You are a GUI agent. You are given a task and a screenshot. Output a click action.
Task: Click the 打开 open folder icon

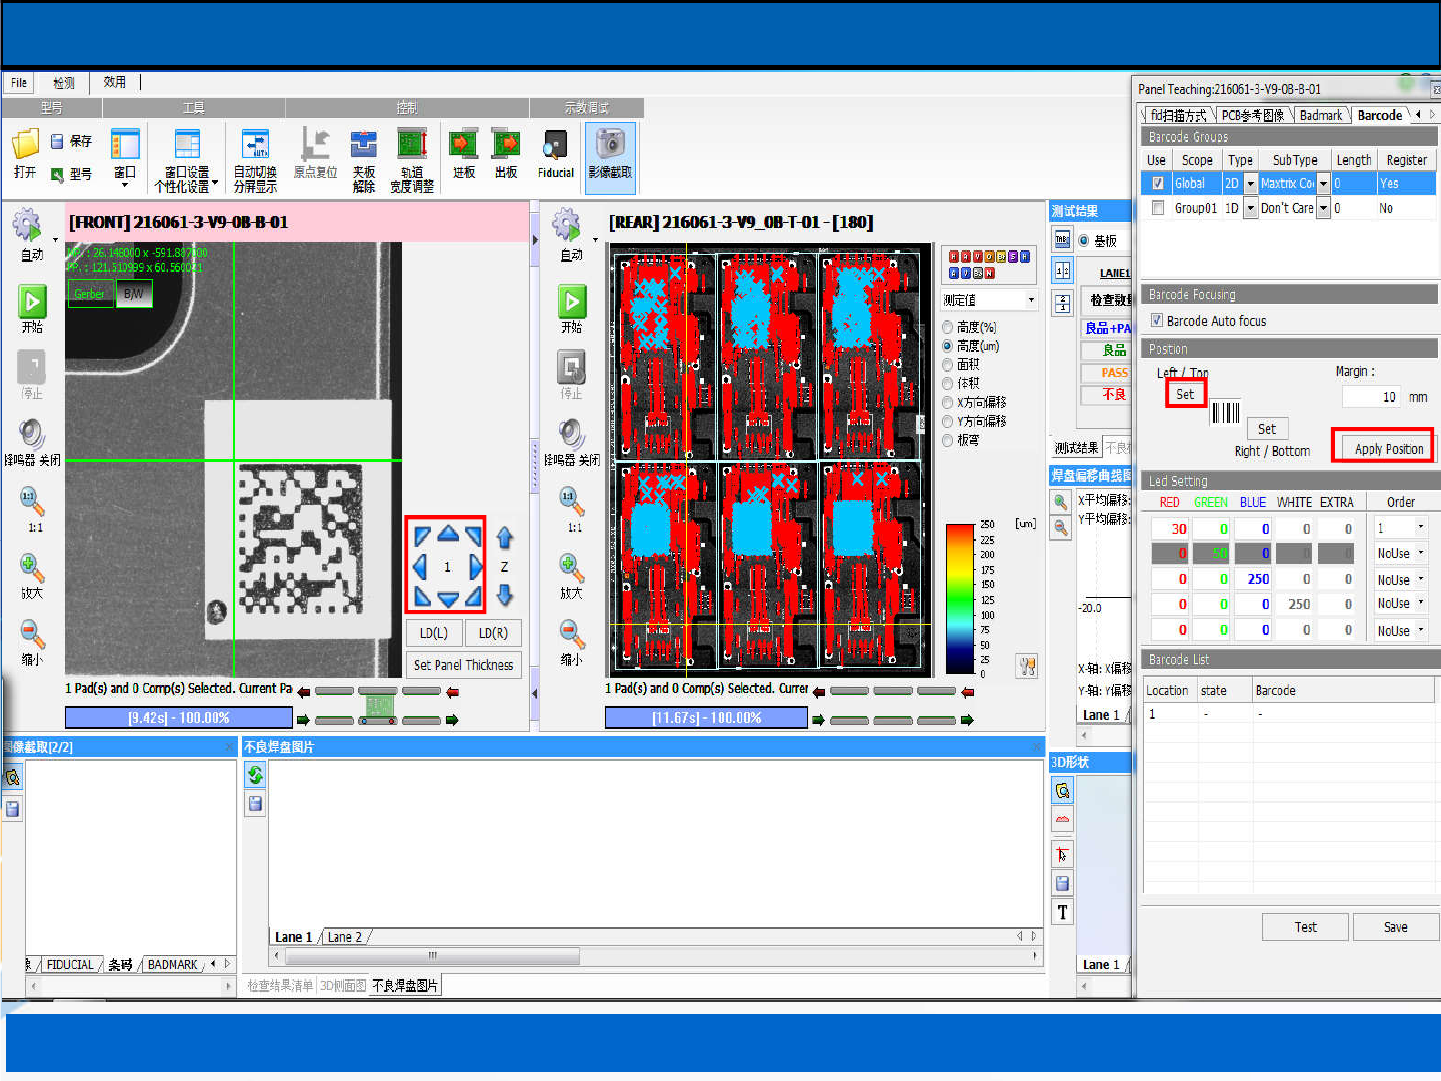pyautogui.click(x=25, y=146)
